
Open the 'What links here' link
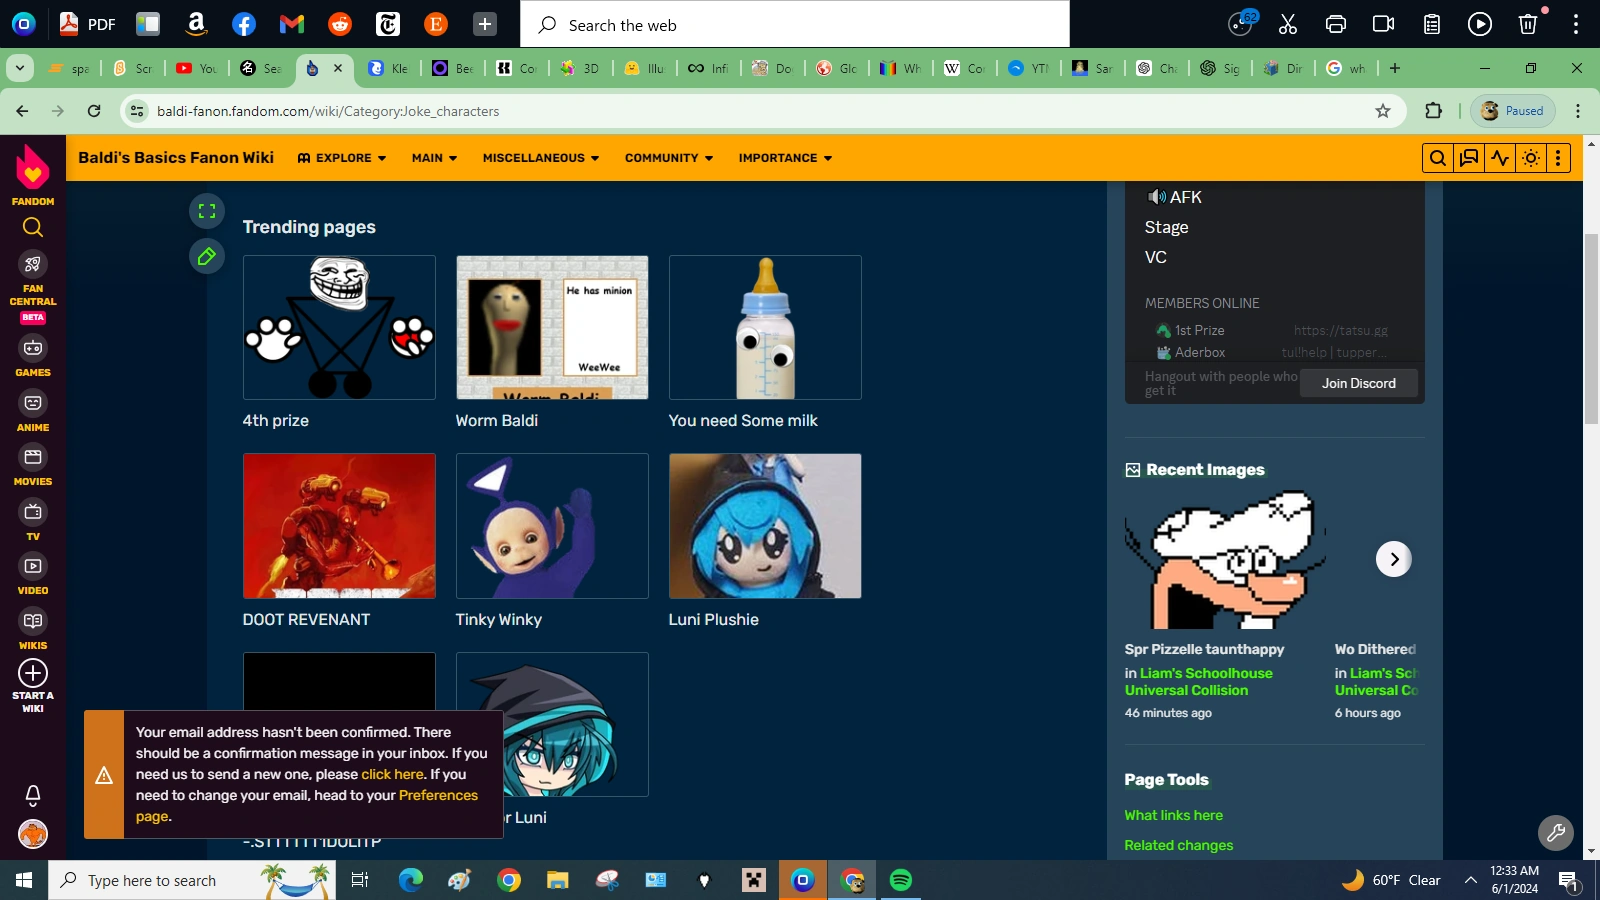[1173, 815]
